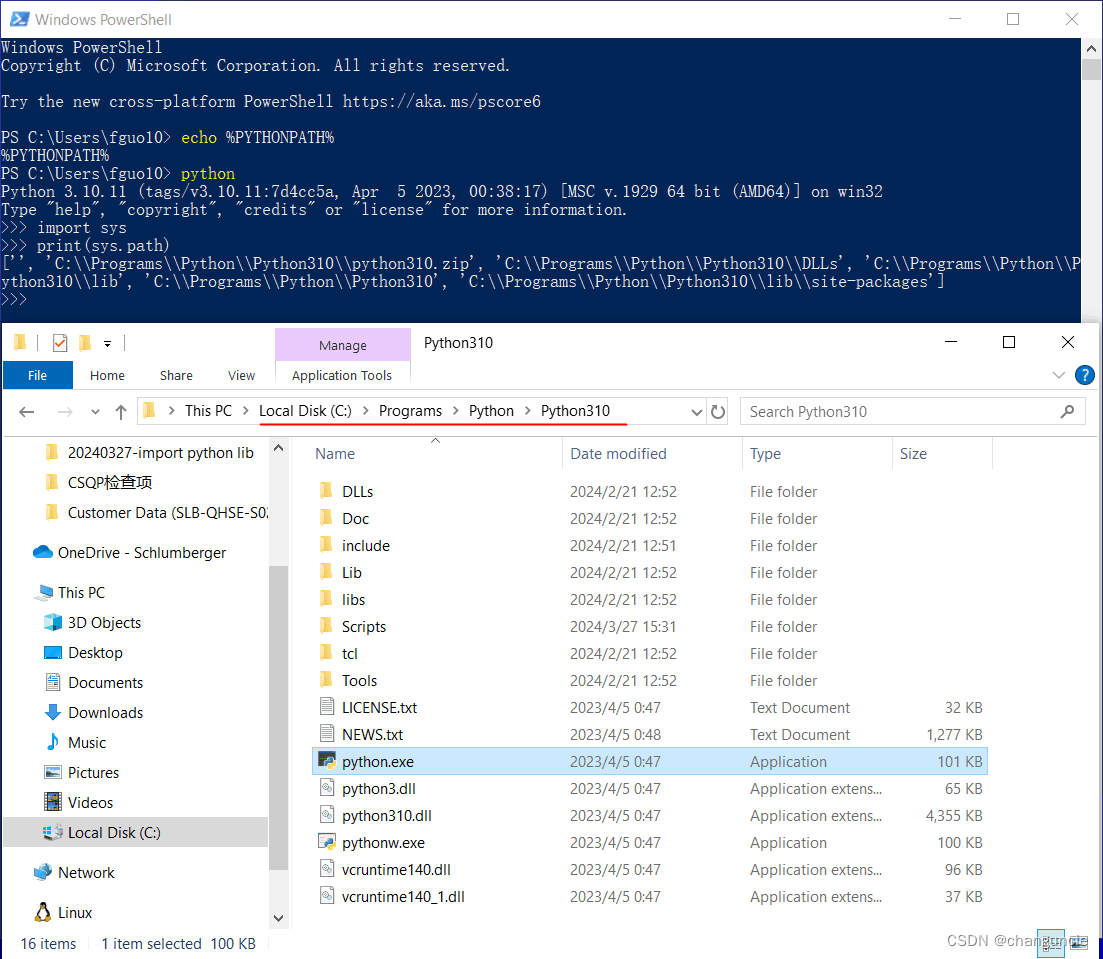Click the Search Python310 box

pos(912,412)
